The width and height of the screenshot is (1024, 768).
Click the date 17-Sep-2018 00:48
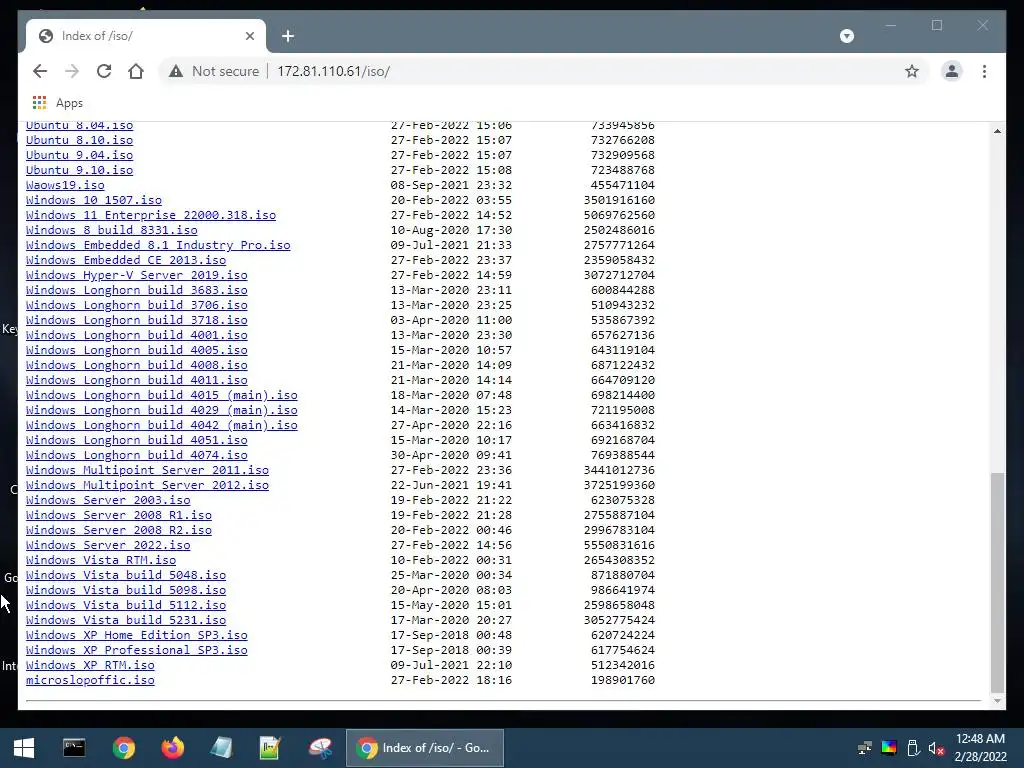point(451,635)
